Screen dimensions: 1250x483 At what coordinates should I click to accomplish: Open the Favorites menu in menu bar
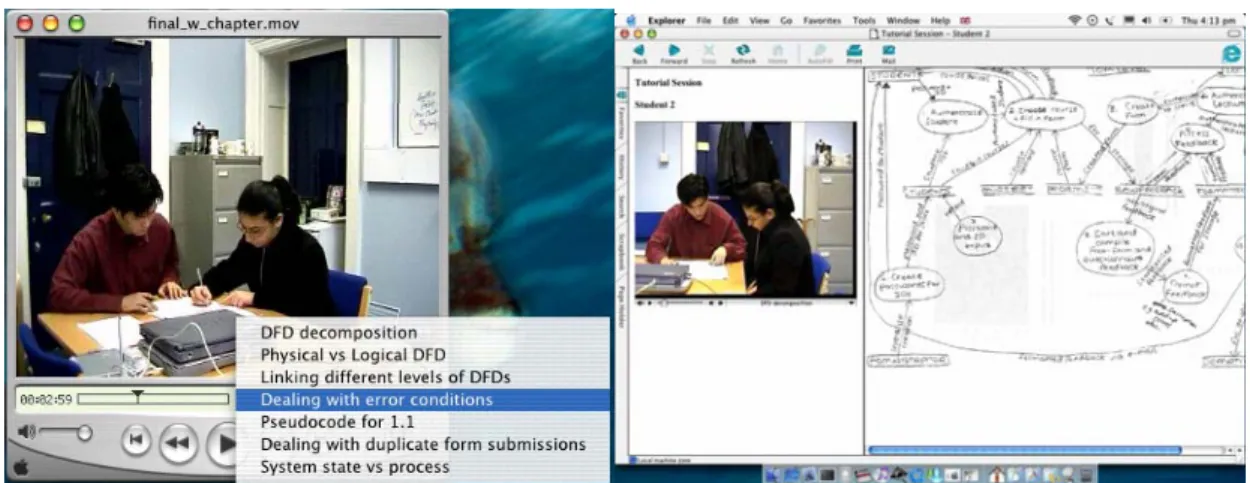point(822,20)
